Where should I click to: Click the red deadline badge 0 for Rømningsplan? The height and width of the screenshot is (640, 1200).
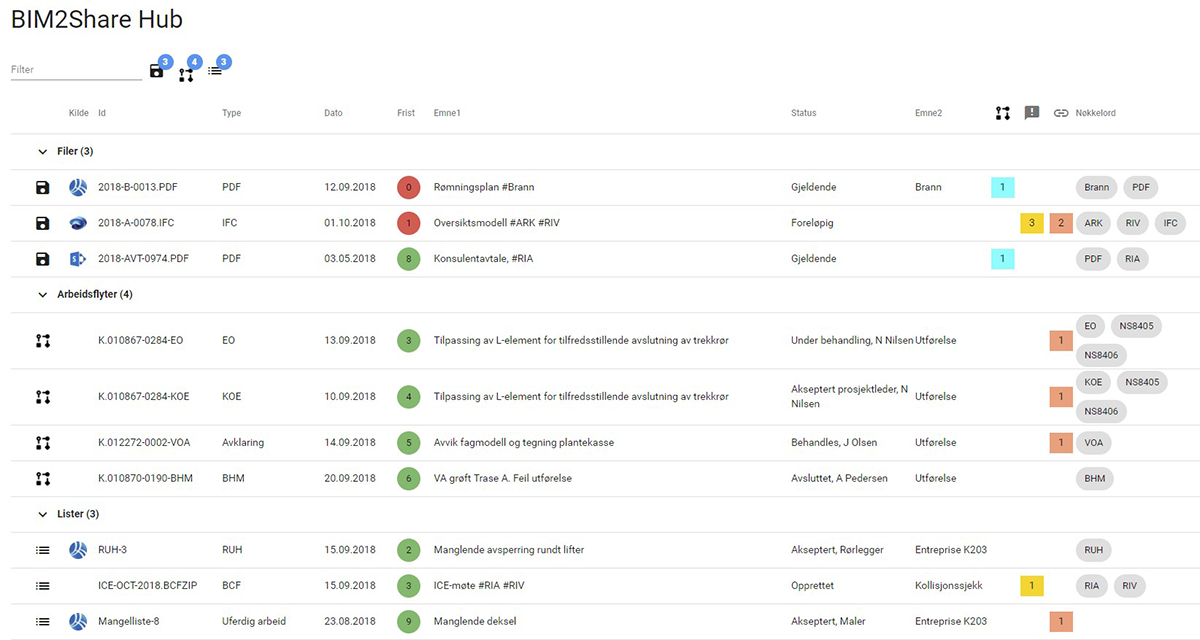408,187
